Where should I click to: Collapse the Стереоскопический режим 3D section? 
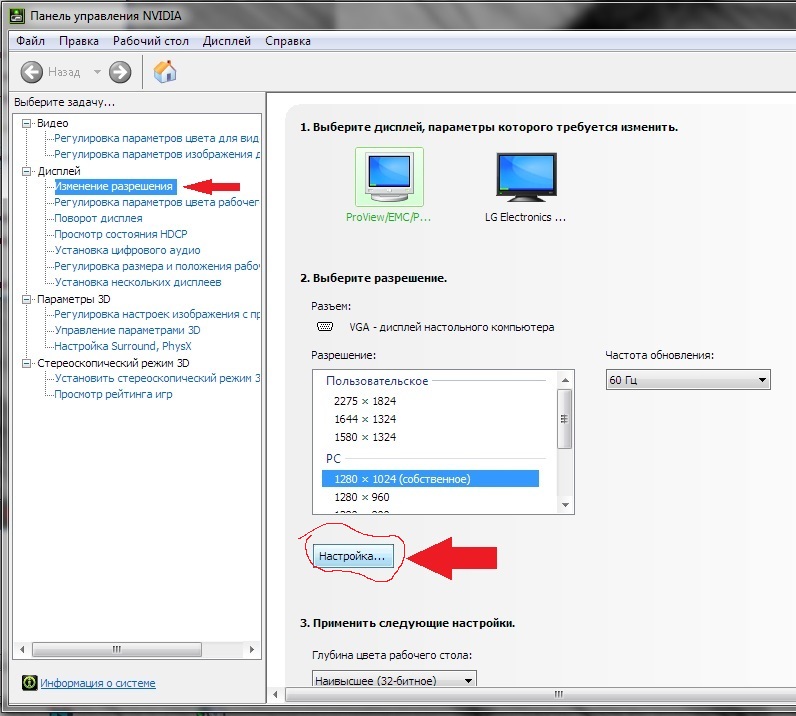tap(27, 363)
